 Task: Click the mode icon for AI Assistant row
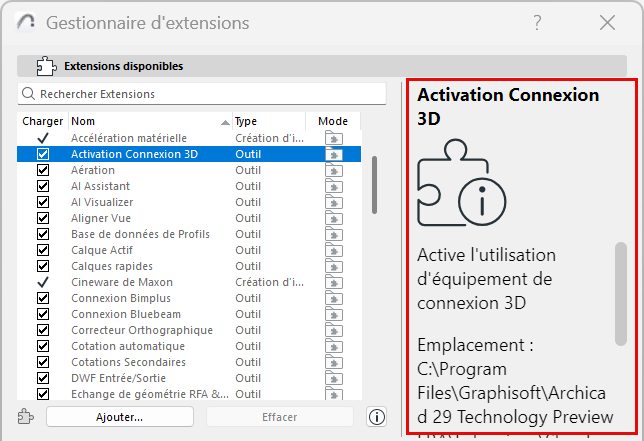coord(333,186)
